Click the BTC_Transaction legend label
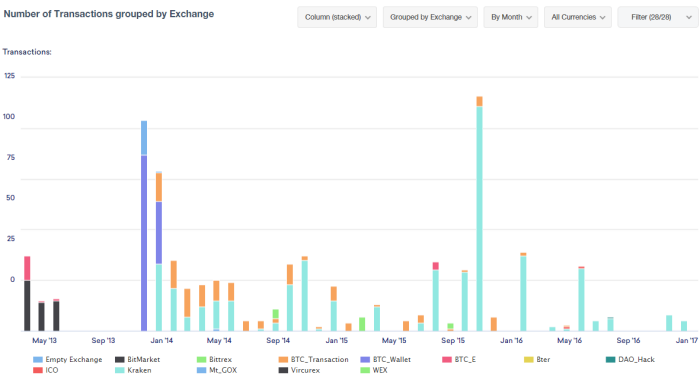Image resolution: width=700 pixels, height=387 pixels. point(320,359)
